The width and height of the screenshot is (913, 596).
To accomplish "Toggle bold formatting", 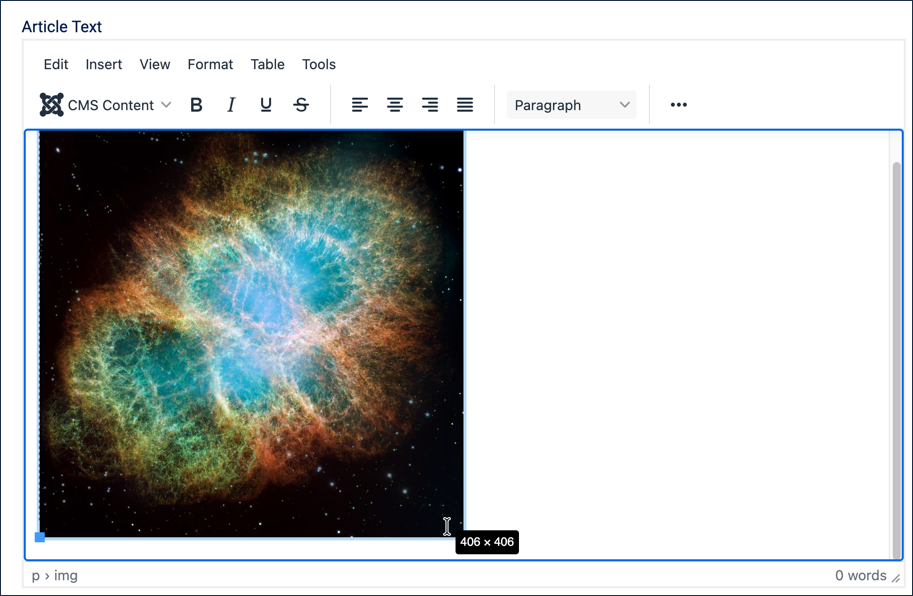I will tap(196, 105).
